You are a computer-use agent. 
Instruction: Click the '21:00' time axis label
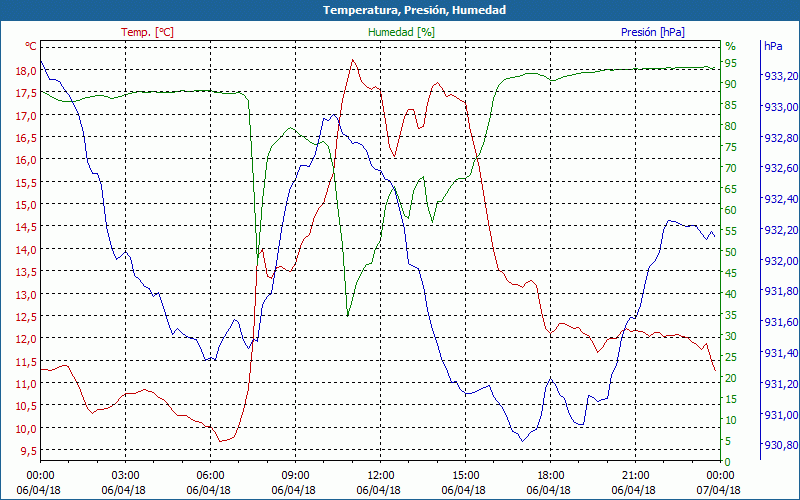point(635,475)
